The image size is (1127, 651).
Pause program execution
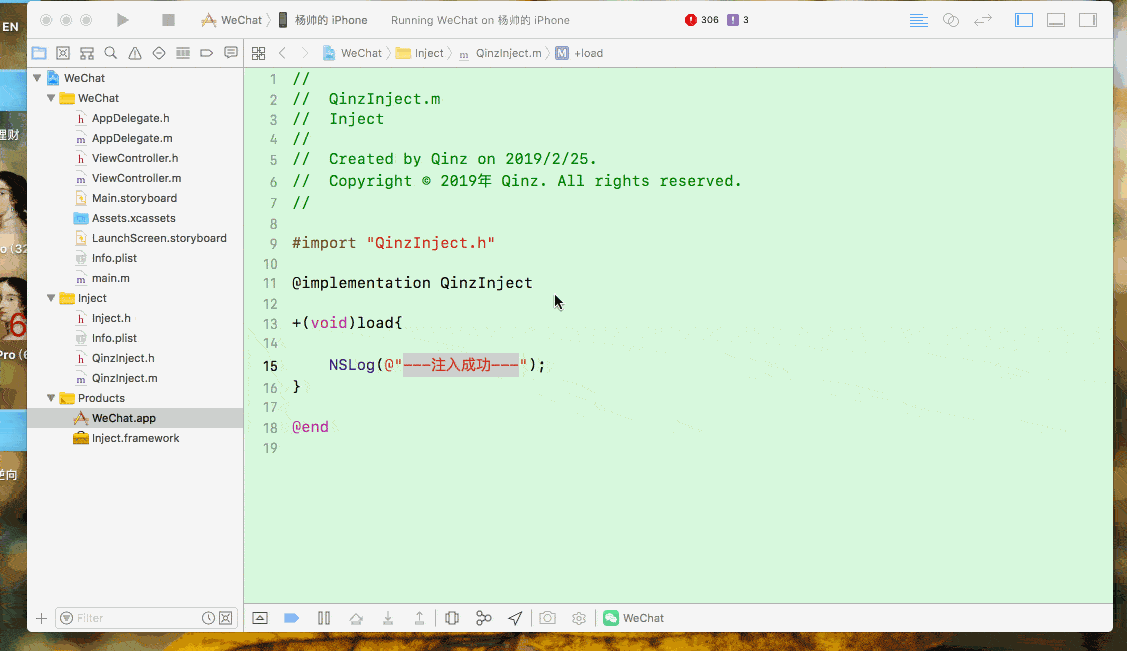(324, 618)
